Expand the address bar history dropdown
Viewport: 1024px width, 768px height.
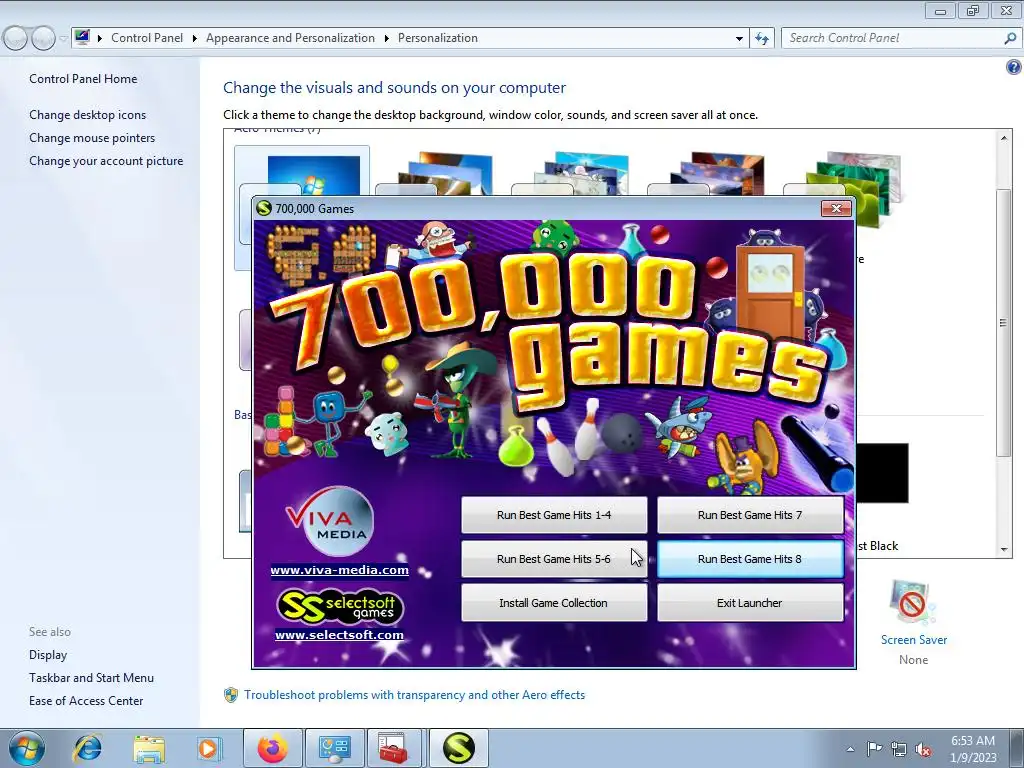point(739,38)
